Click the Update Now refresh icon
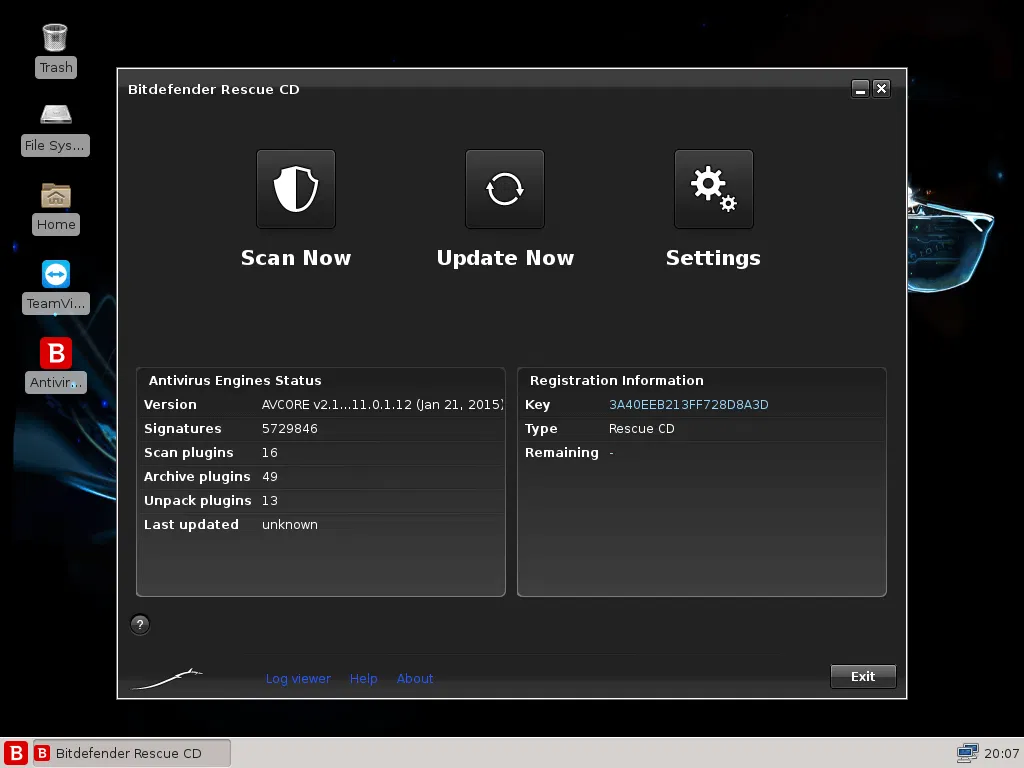The width and height of the screenshot is (1024, 768). [x=504, y=189]
